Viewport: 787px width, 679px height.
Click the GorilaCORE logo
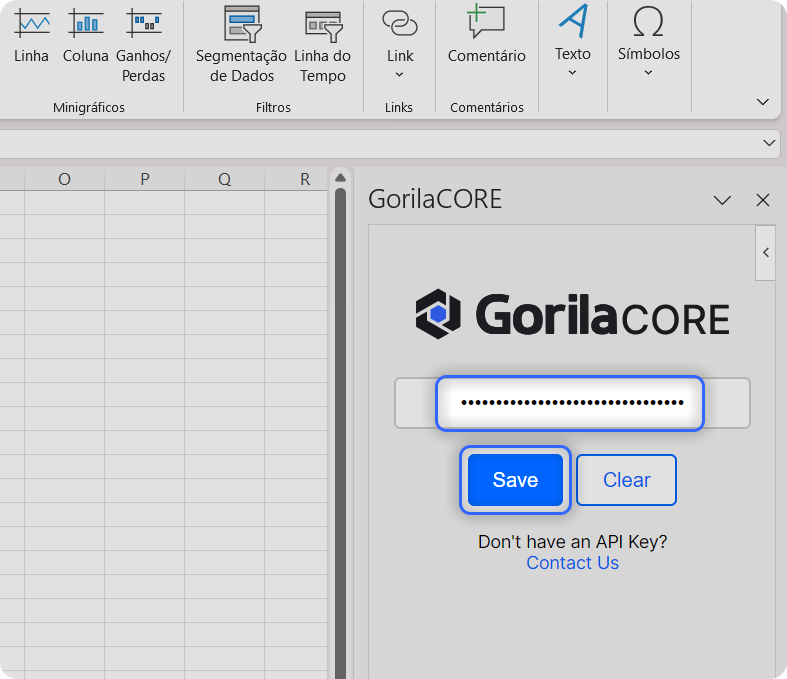click(572, 314)
